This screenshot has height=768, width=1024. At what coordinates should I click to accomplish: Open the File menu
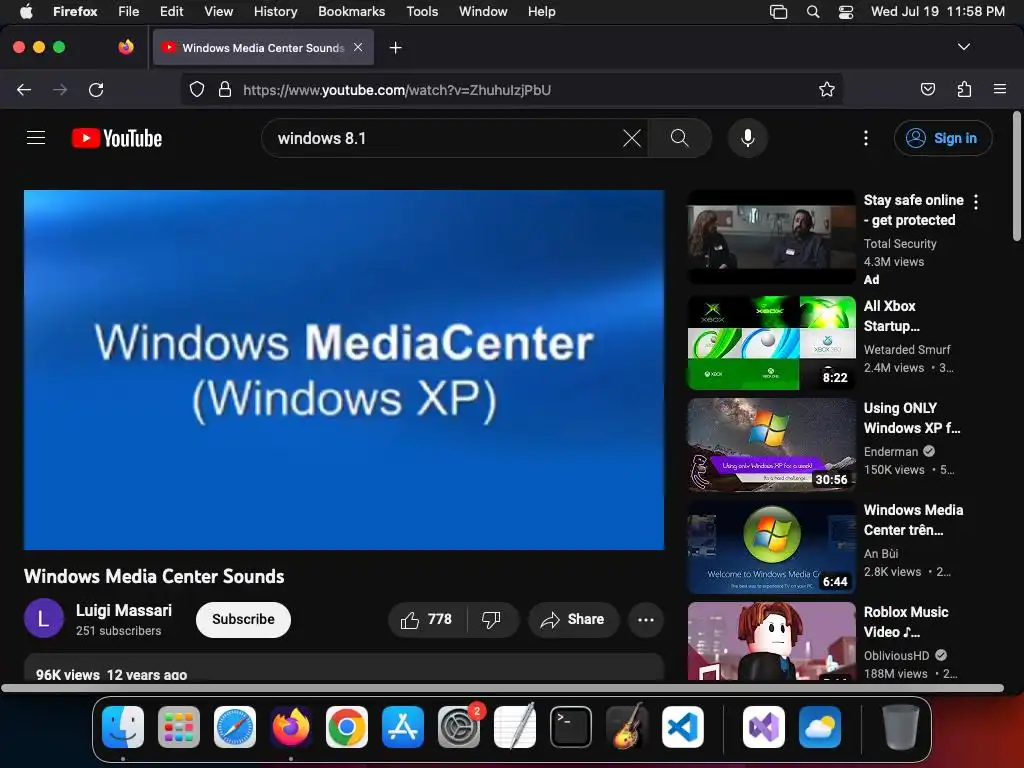(x=129, y=11)
